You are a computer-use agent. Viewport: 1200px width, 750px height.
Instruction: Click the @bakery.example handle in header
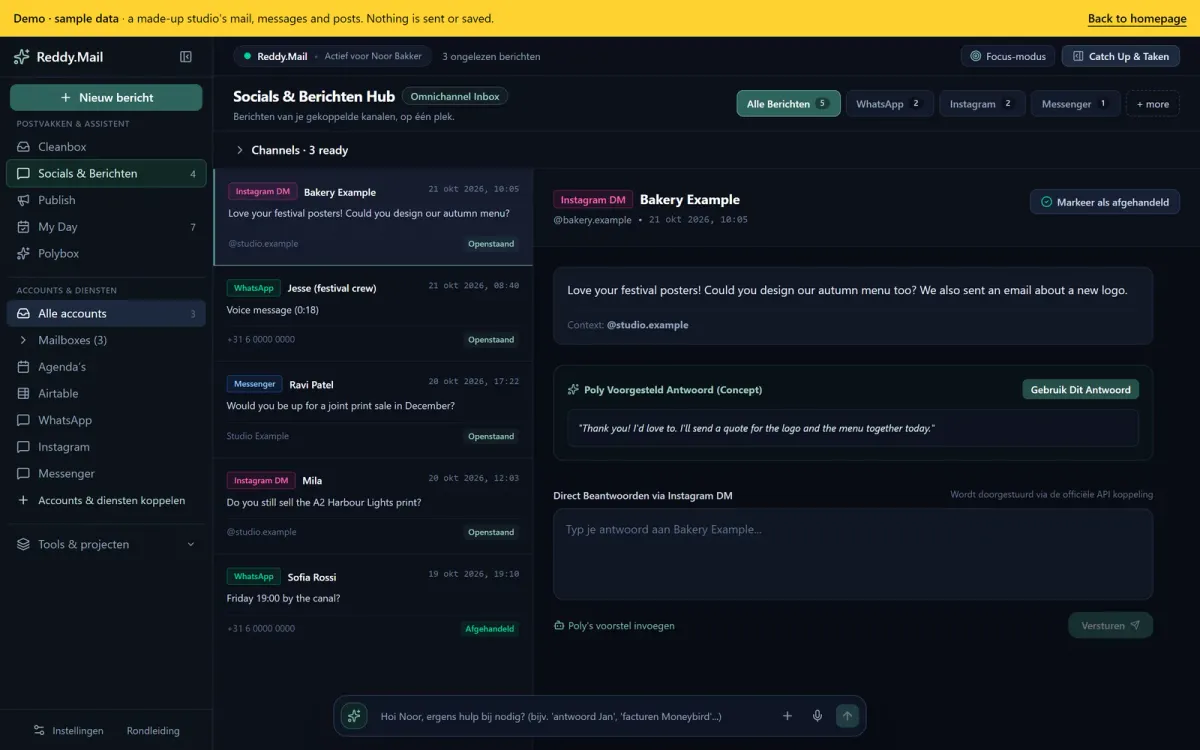592,220
